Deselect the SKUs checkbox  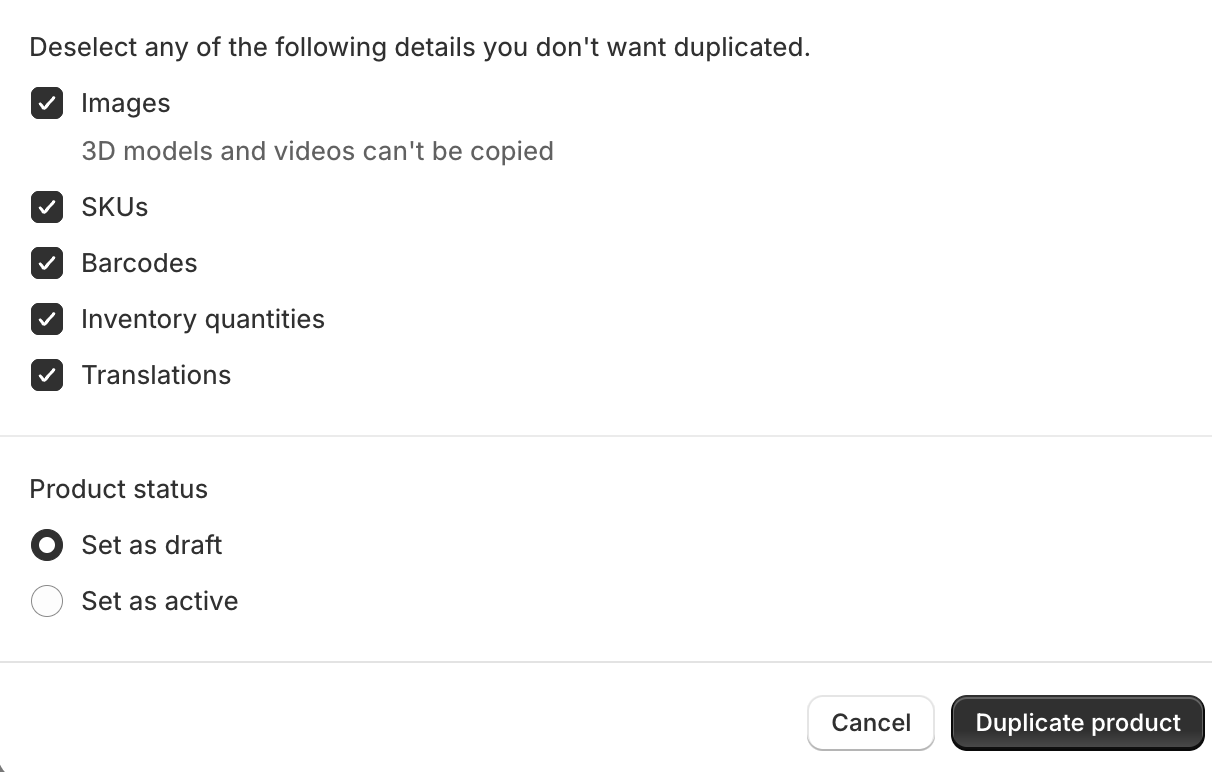coord(47,207)
